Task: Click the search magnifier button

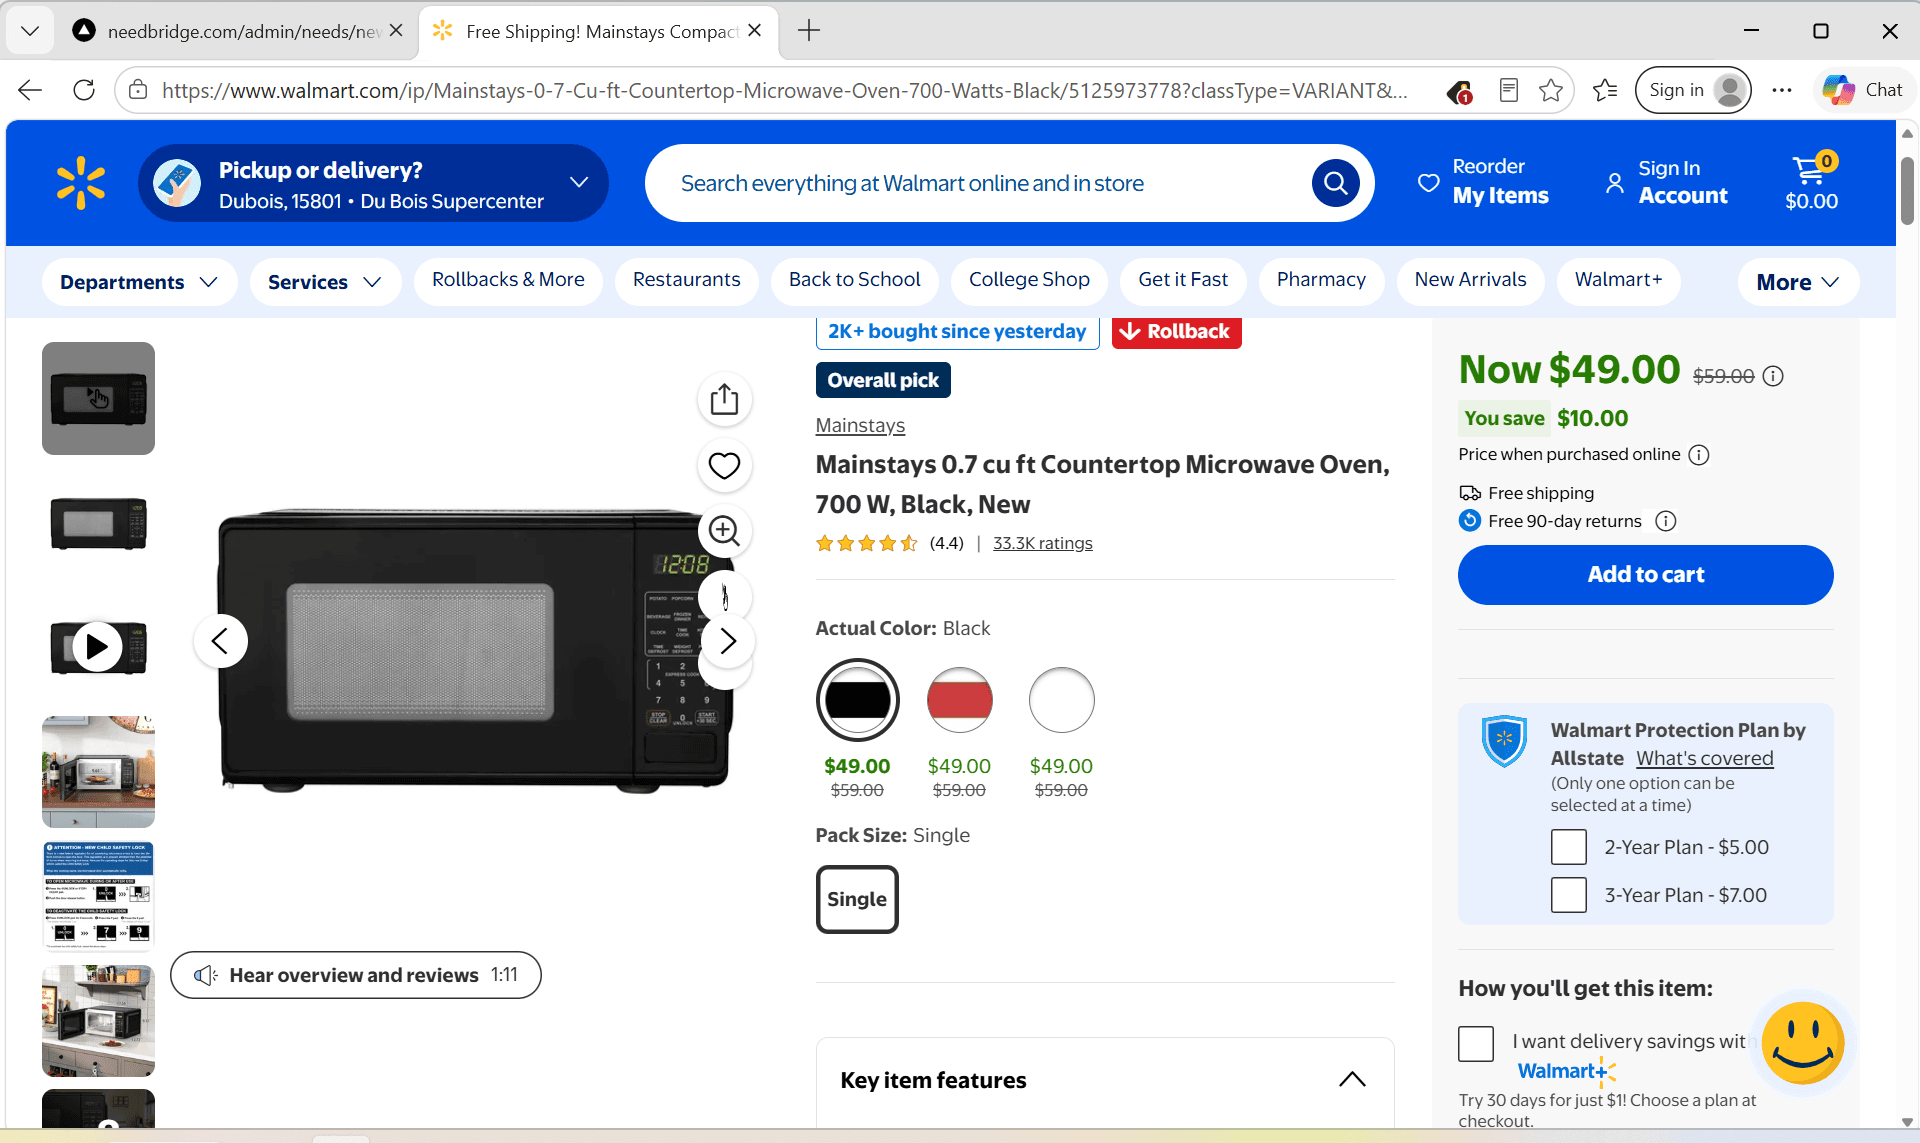Action: 1335,183
